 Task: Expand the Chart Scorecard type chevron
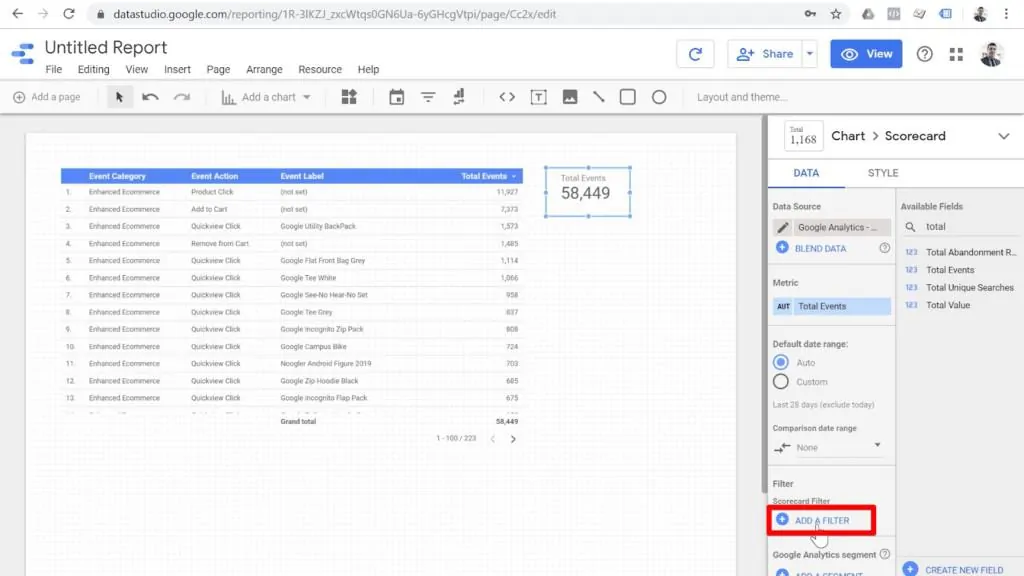tap(1004, 135)
